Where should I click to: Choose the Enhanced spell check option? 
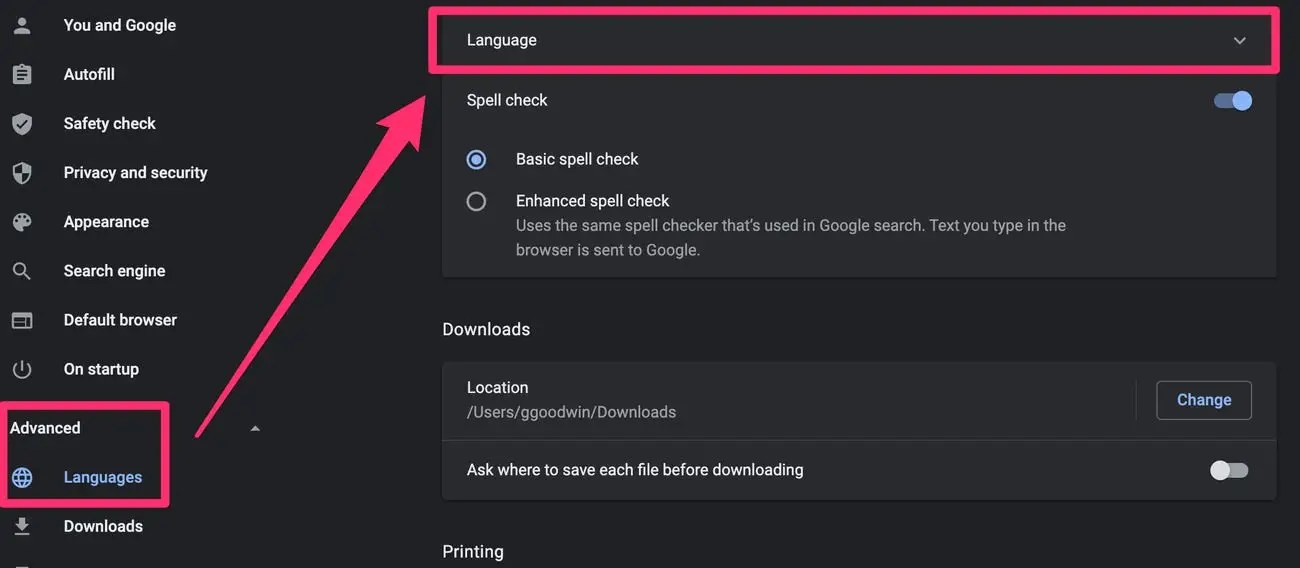pos(477,201)
